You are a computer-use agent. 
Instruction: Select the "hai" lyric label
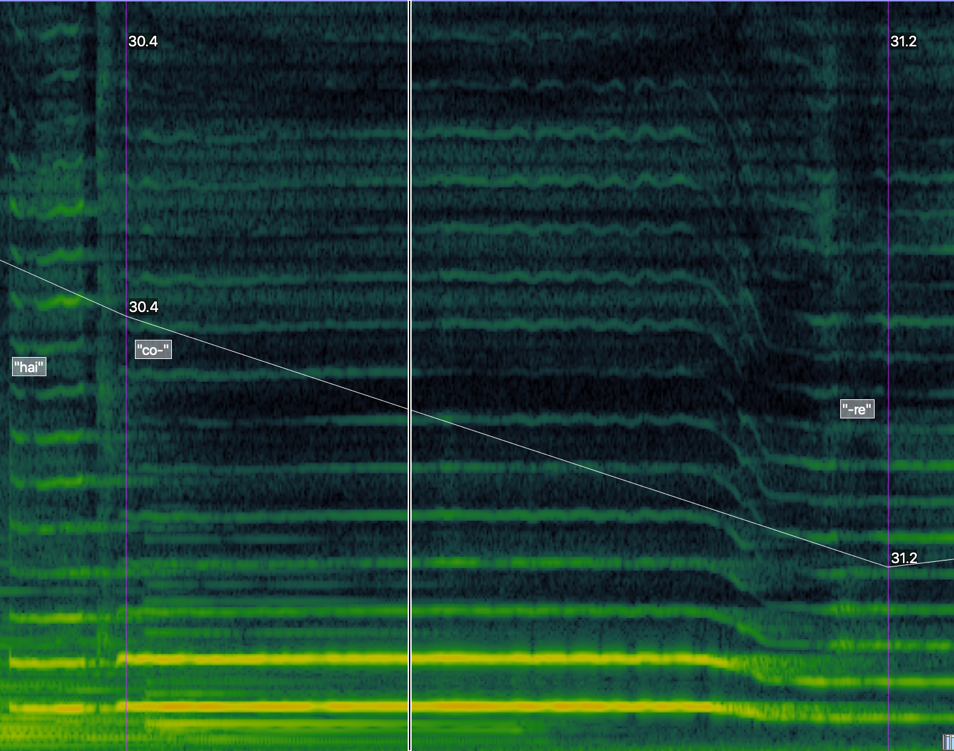point(30,367)
